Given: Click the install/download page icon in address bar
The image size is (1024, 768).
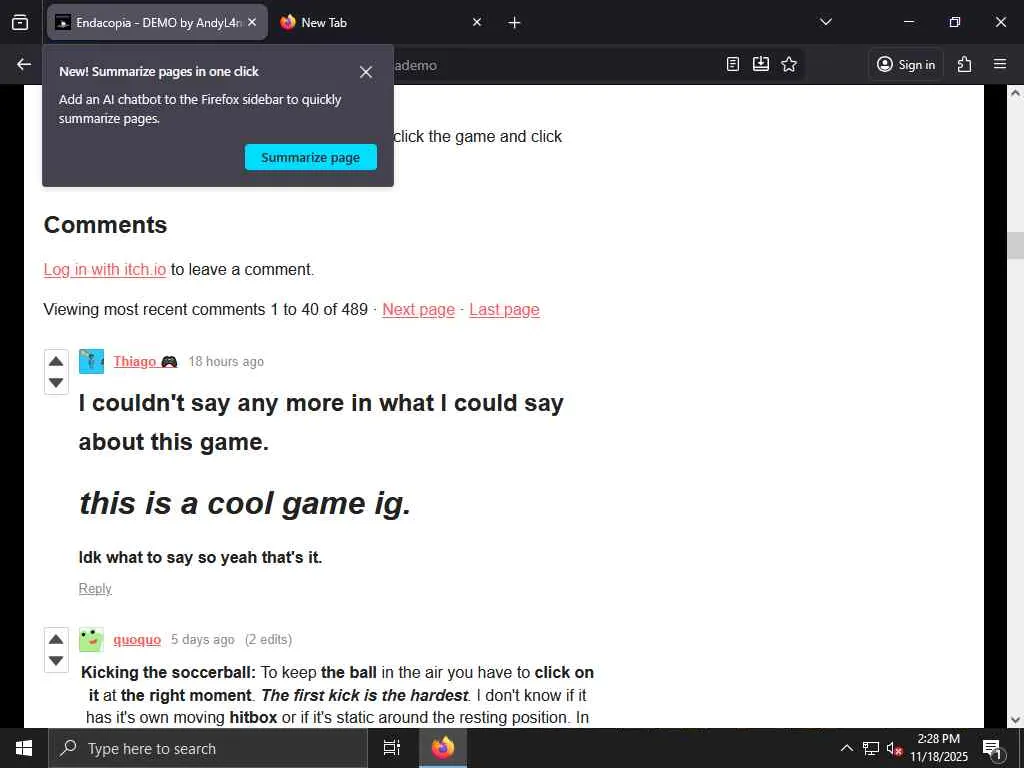Looking at the screenshot, I should [x=761, y=64].
